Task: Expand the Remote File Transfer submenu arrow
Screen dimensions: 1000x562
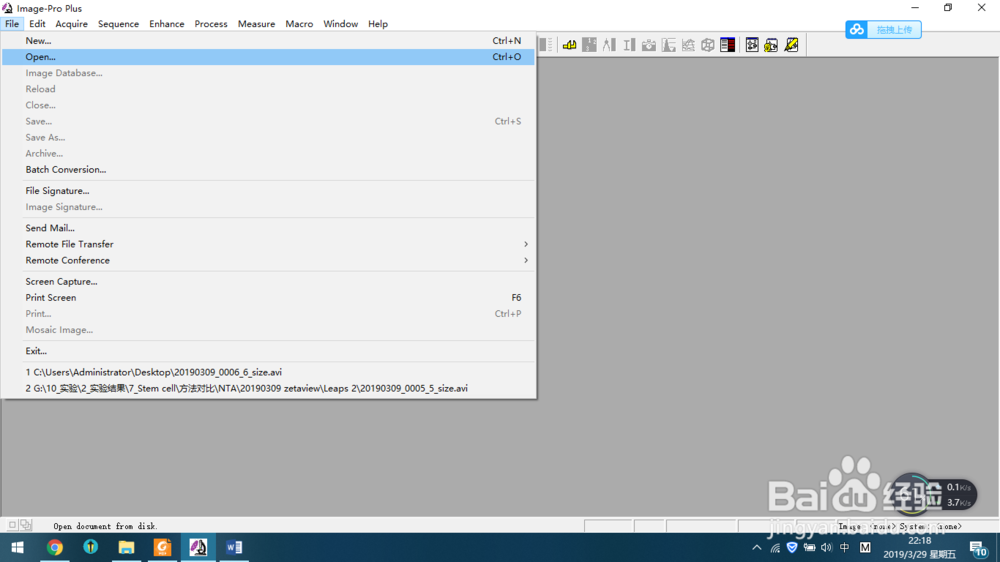Action: tap(526, 244)
